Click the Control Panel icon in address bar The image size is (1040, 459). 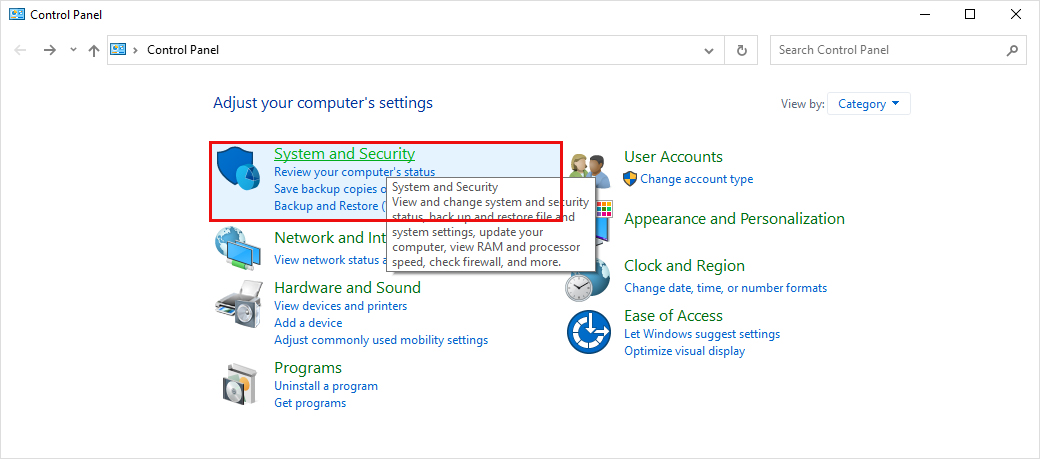pyautogui.click(x=118, y=49)
